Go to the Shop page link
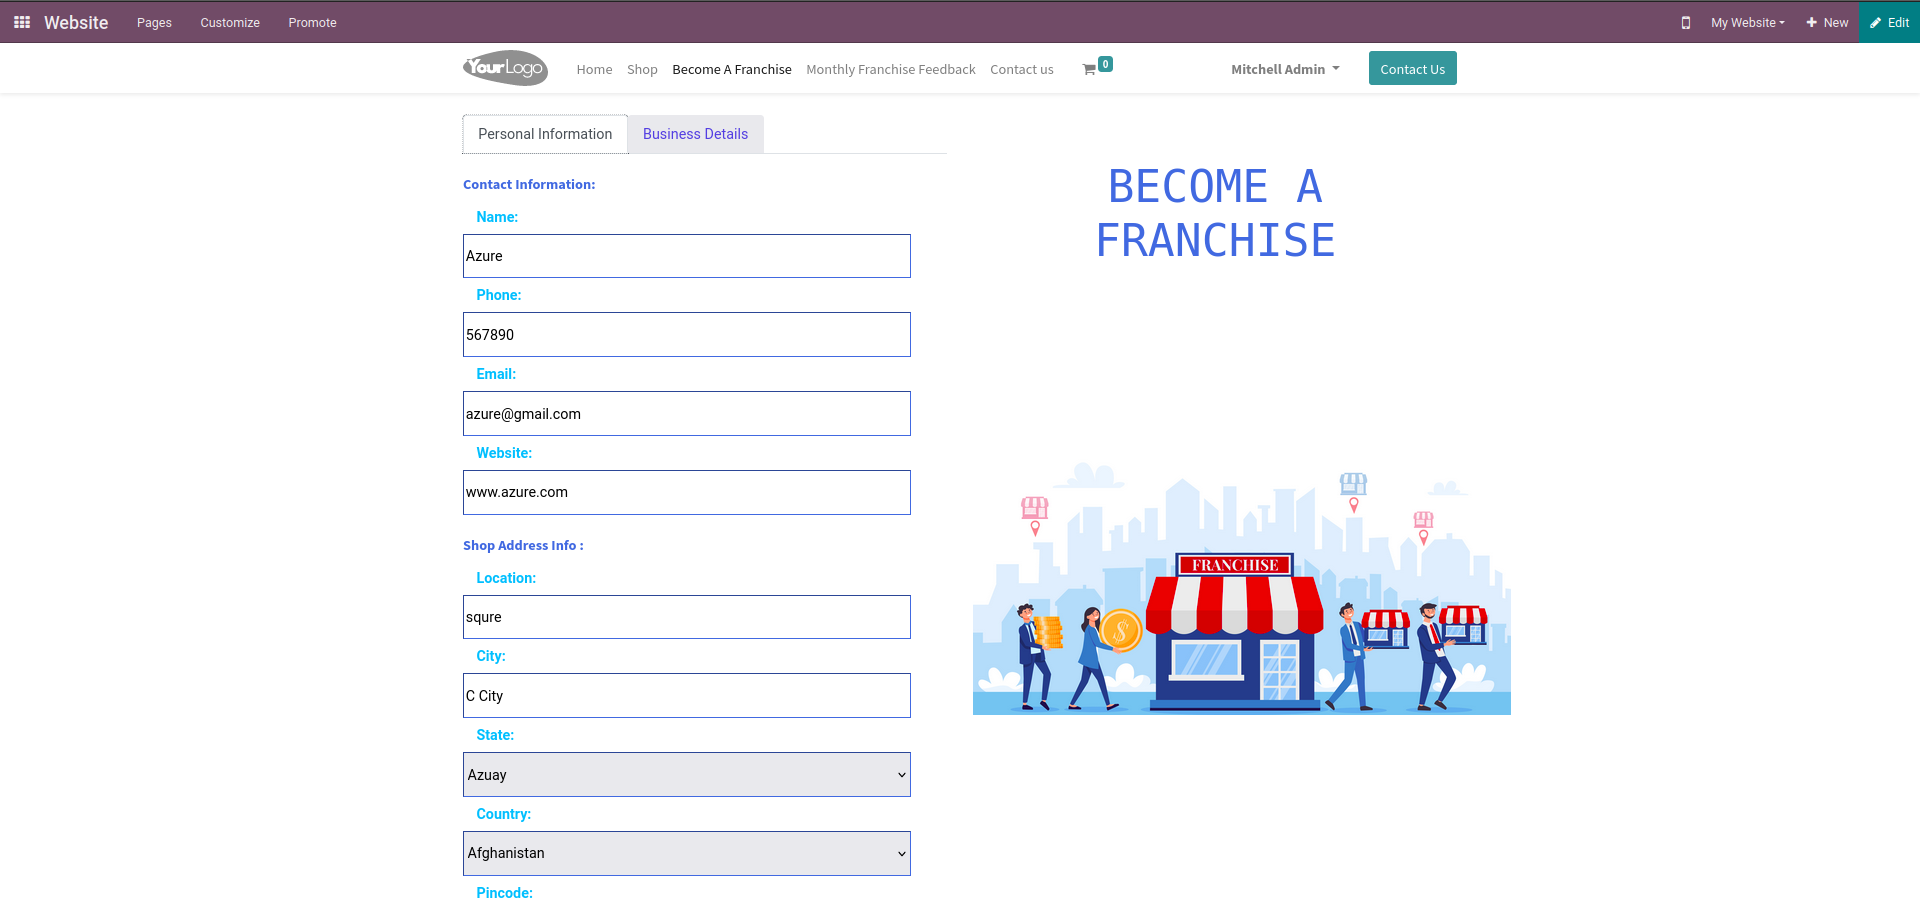 (x=642, y=69)
